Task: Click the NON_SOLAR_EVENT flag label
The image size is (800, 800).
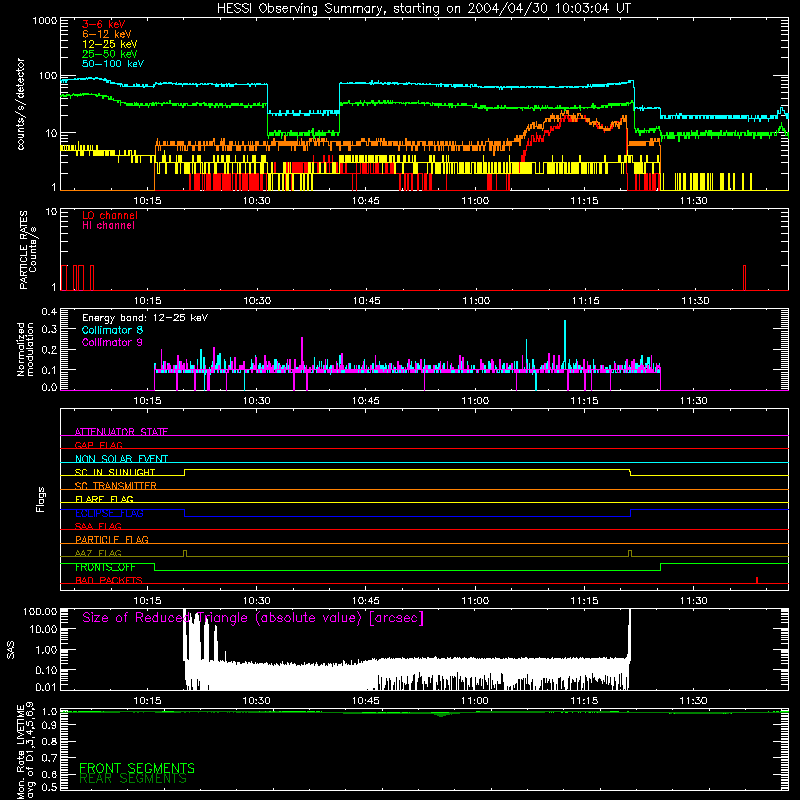Action: (x=121, y=459)
